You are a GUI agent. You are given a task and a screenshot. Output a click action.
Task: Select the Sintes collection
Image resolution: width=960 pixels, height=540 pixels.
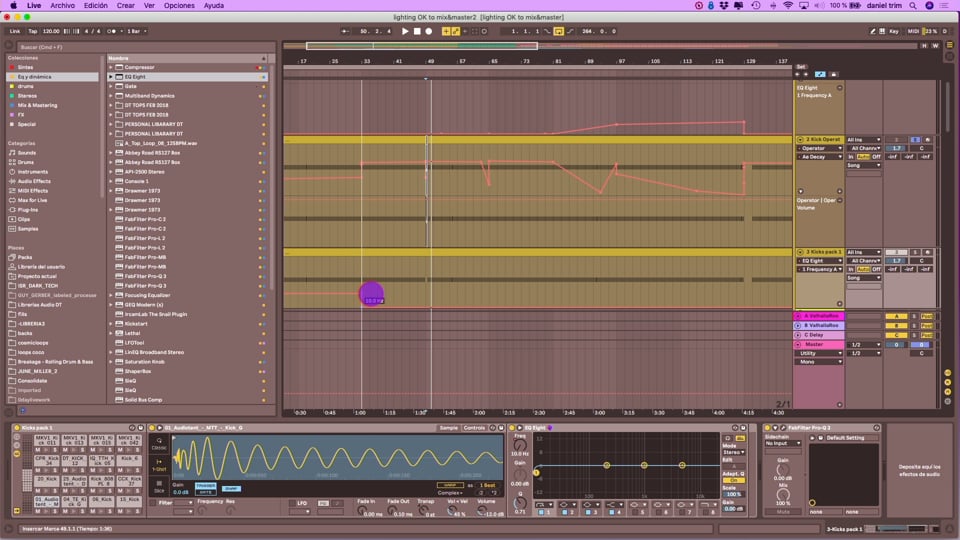pyautogui.click(x=26, y=67)
